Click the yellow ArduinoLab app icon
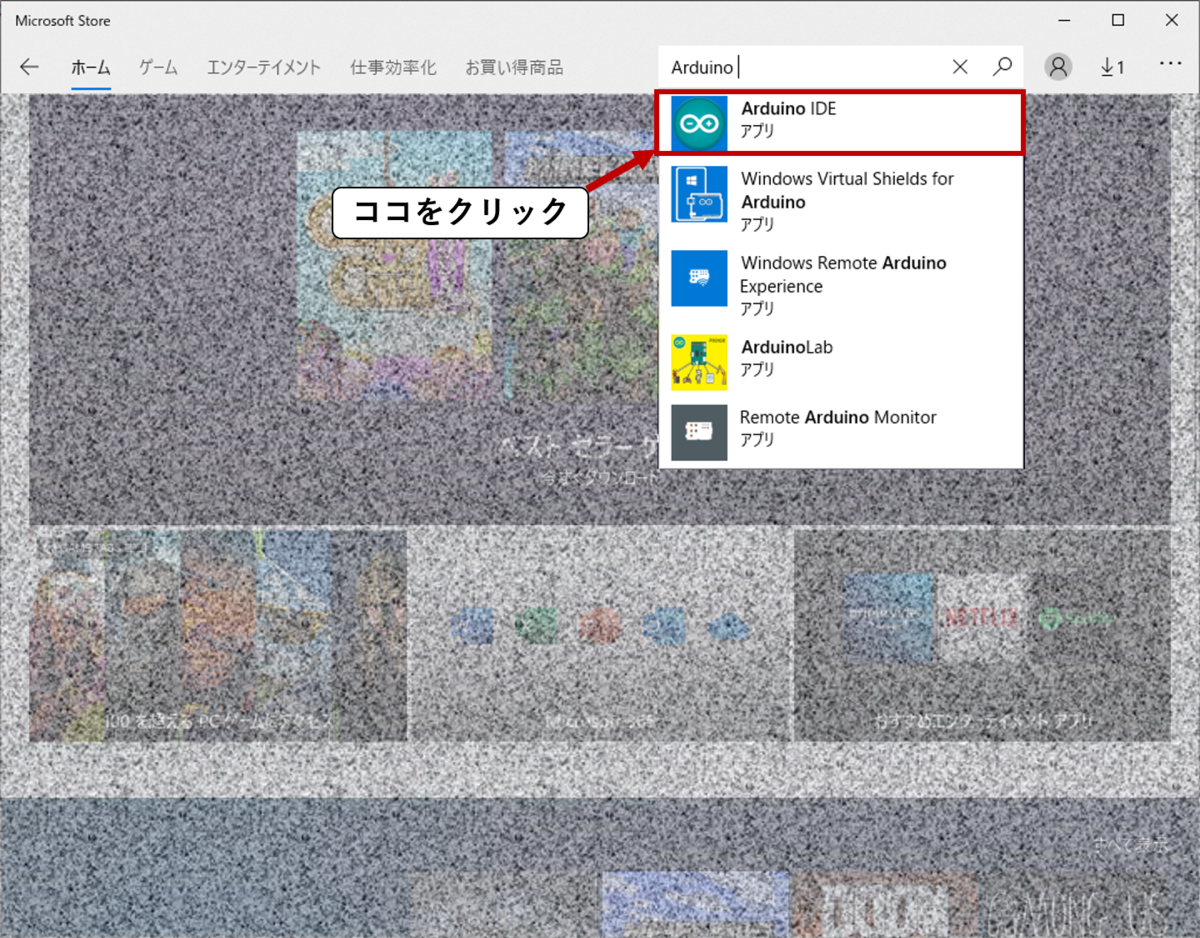The width and height of the screenshot is (1200, 938). click(699, 362)
